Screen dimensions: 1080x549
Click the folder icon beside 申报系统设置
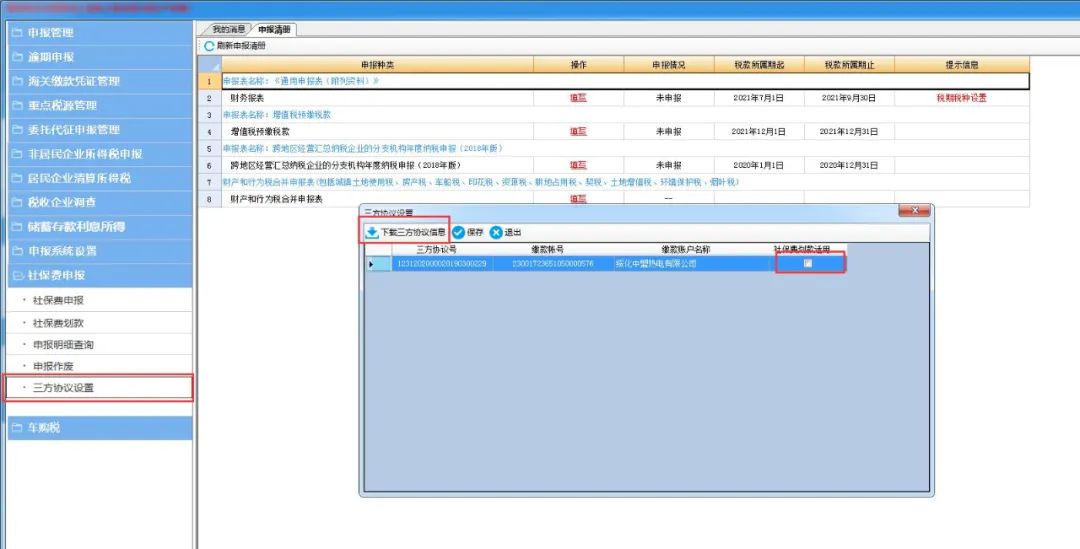pos(17,251)
